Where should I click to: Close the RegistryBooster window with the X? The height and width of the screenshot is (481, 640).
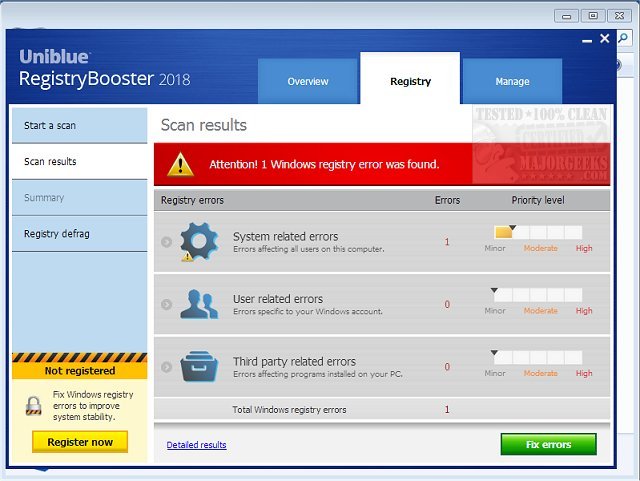[x=604, y=39]
